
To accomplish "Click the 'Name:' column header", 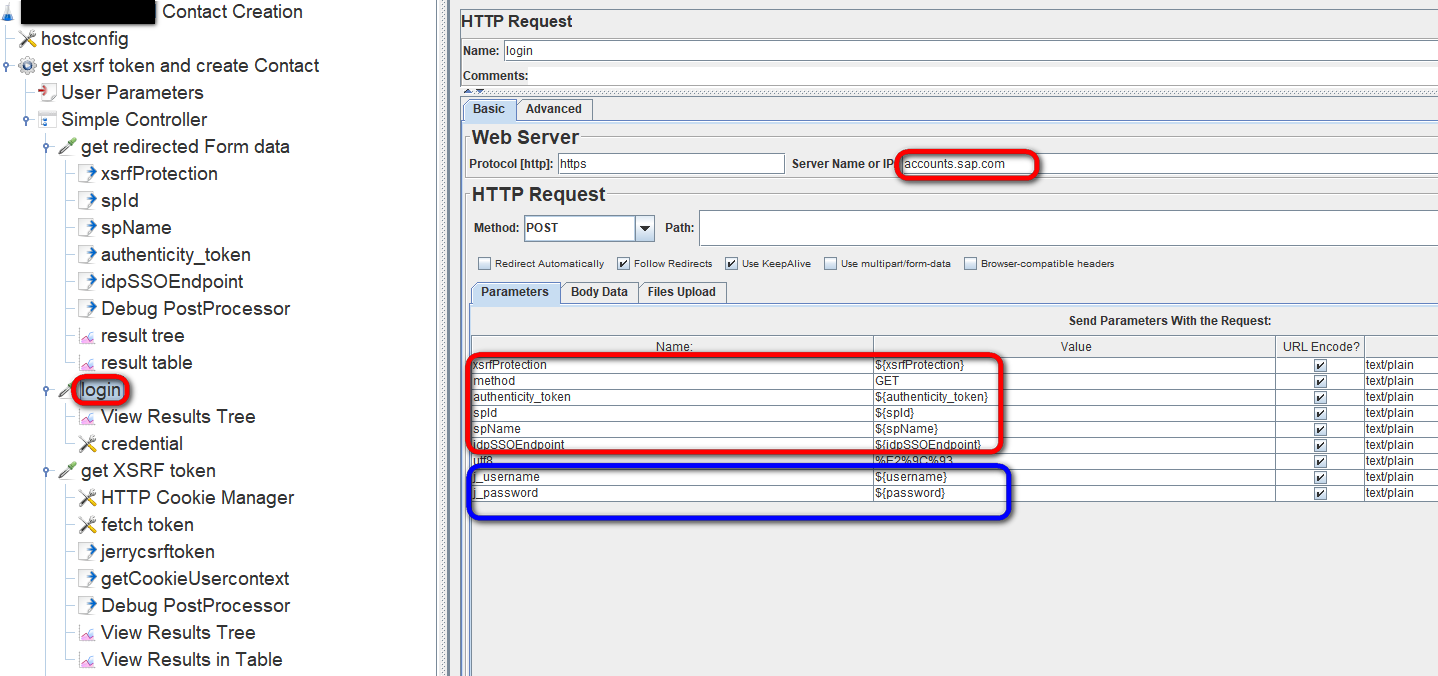I will [672, 347].
